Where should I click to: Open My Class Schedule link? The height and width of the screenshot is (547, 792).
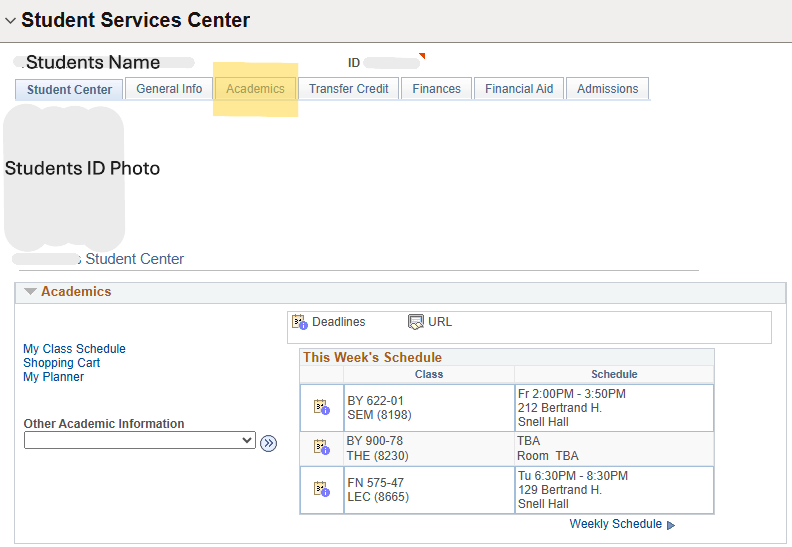pos(74,349)
